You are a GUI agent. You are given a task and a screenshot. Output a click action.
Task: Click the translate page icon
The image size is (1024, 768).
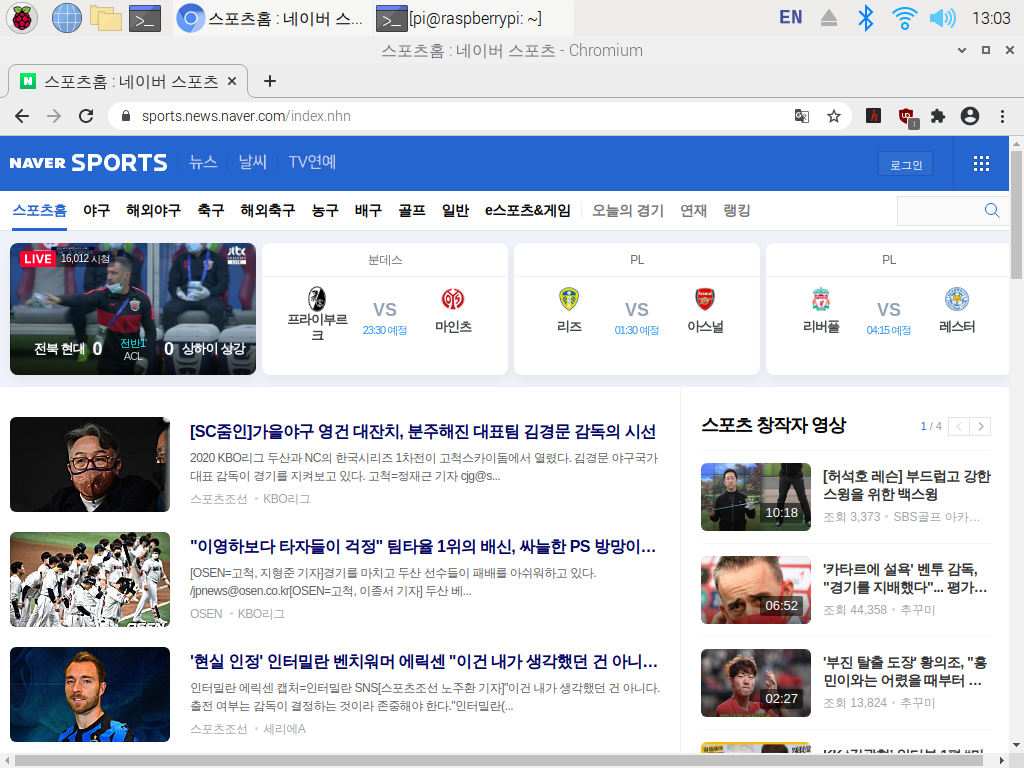coord(801,116)
